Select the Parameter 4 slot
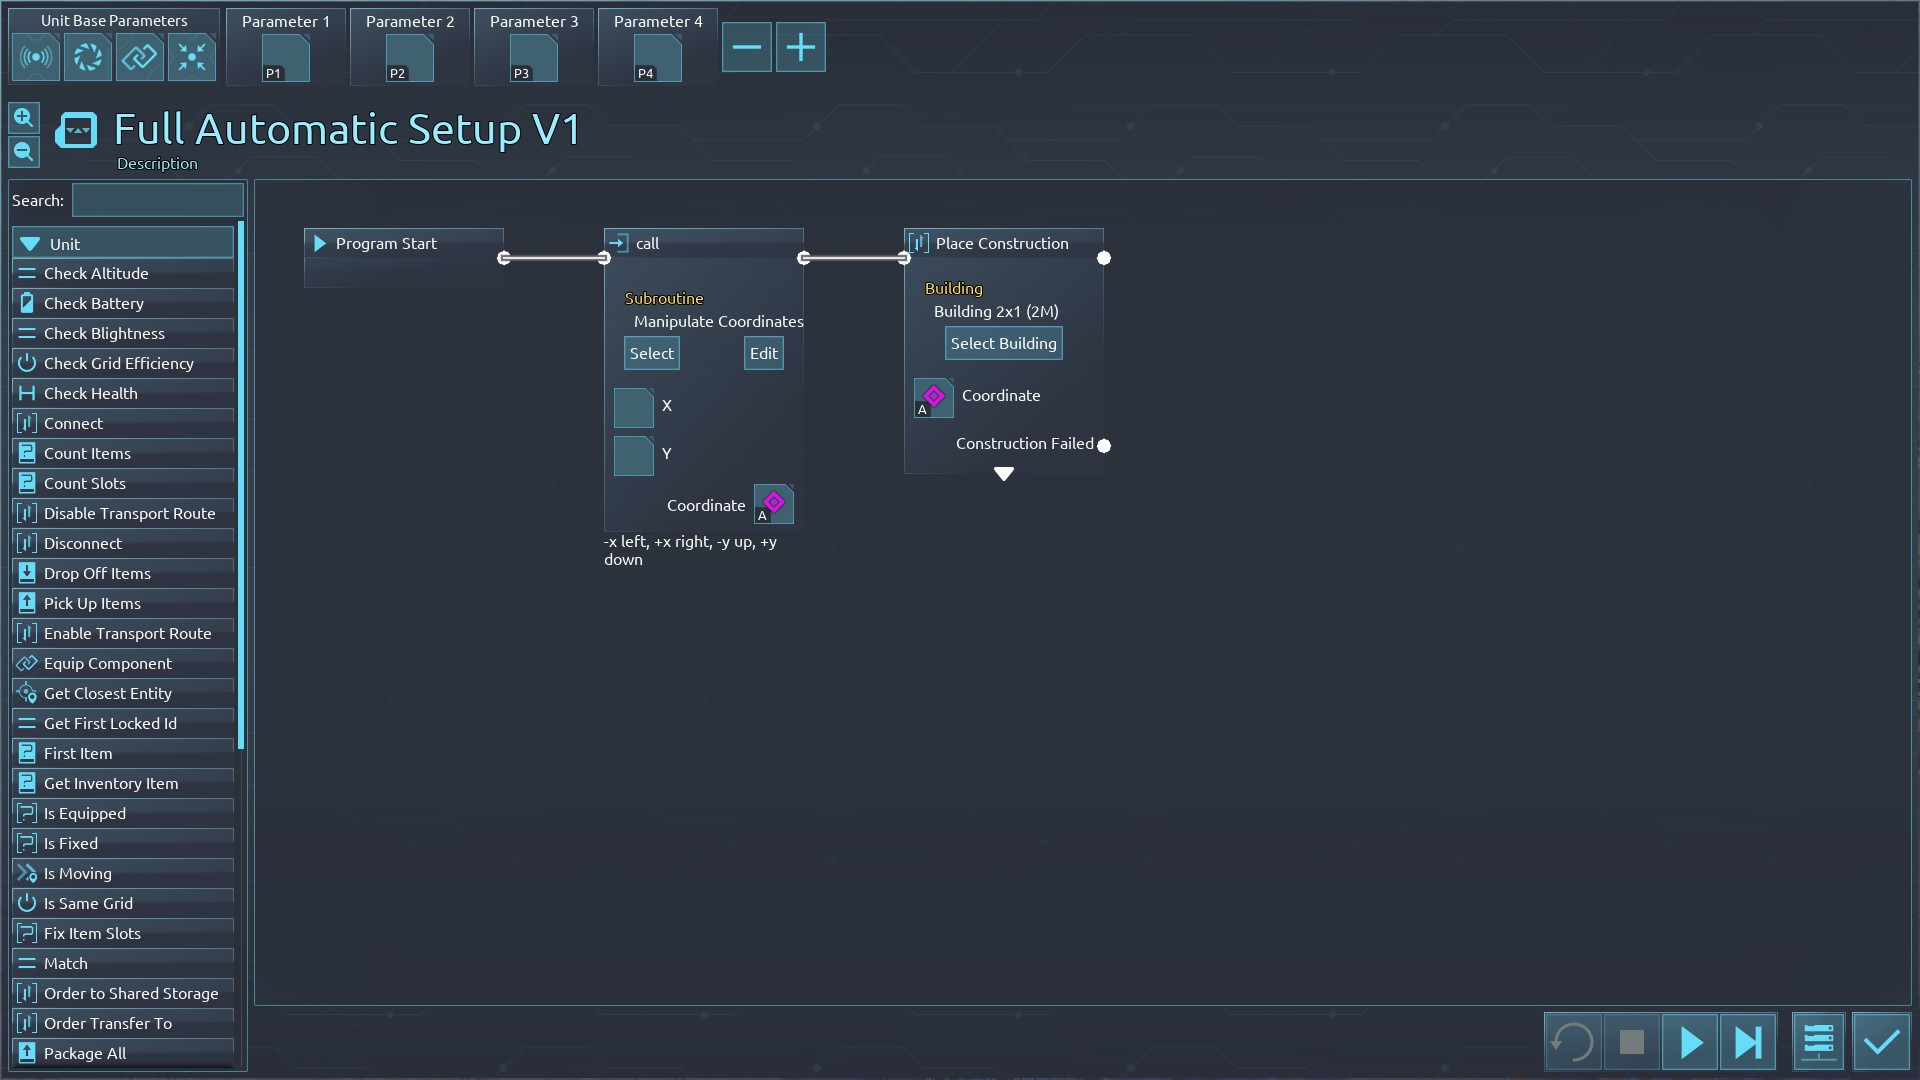Screen dimensions: 1920x1080 click(658, 59)
